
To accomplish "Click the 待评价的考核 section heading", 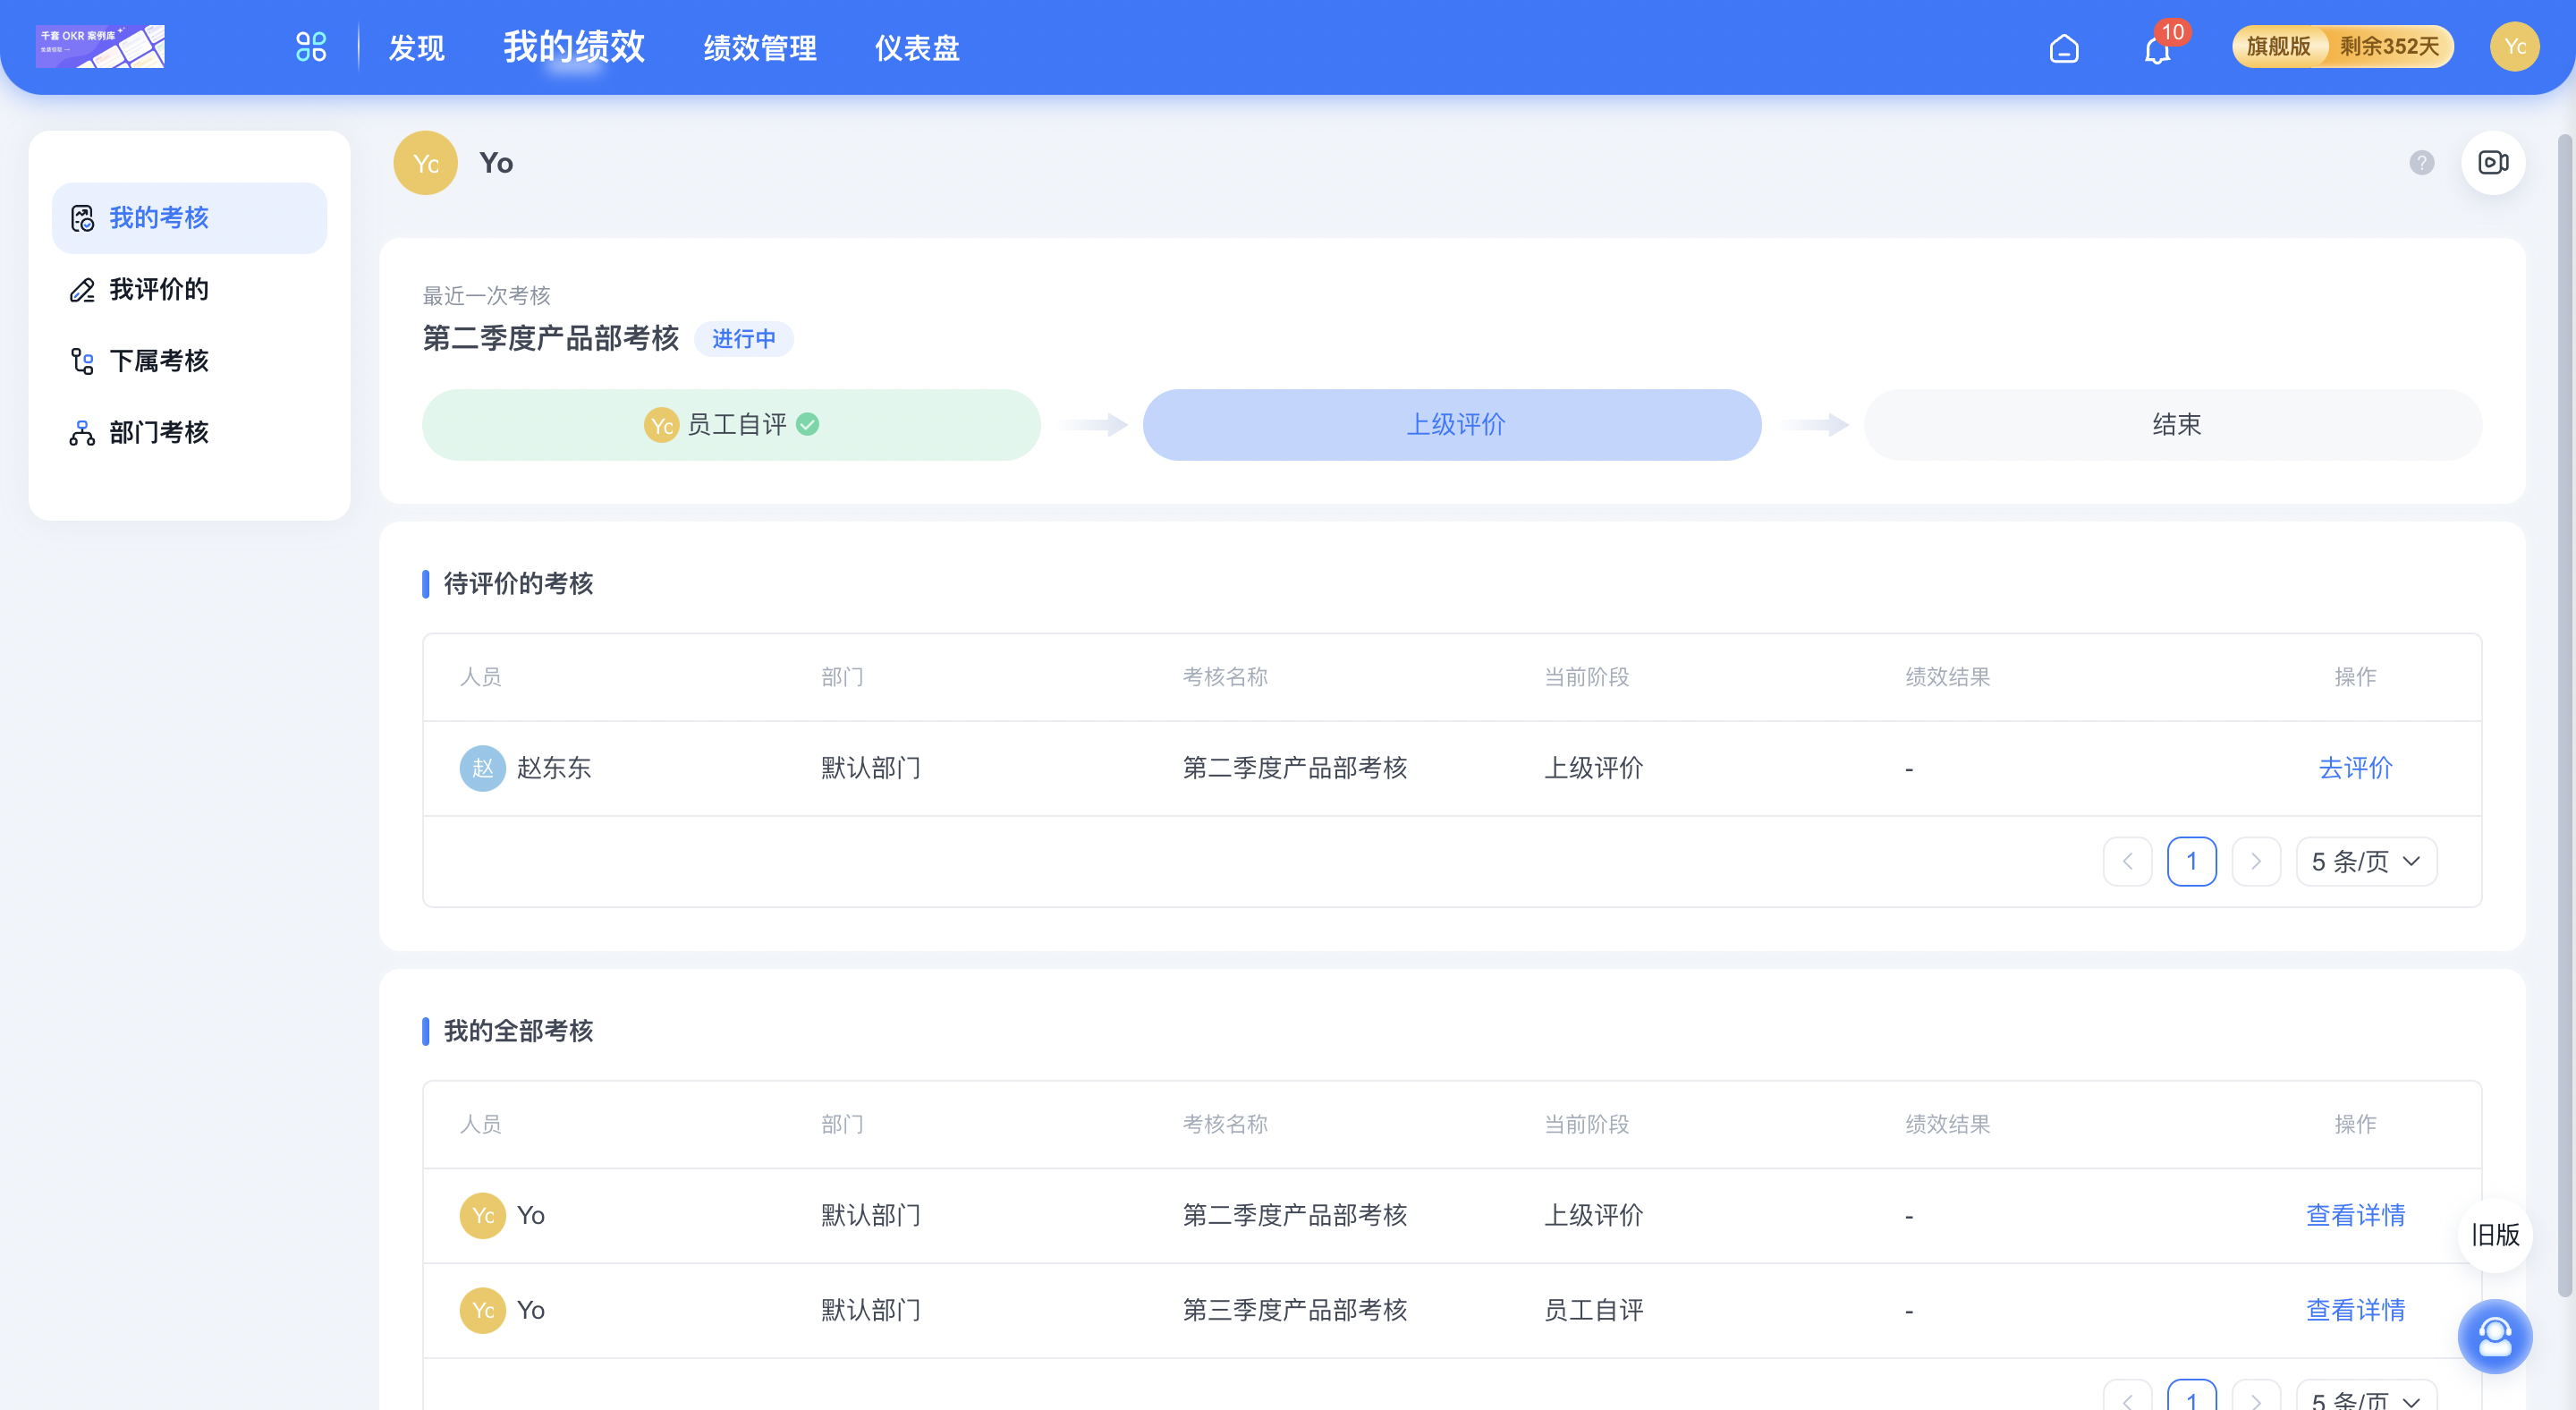I will 519,584.
